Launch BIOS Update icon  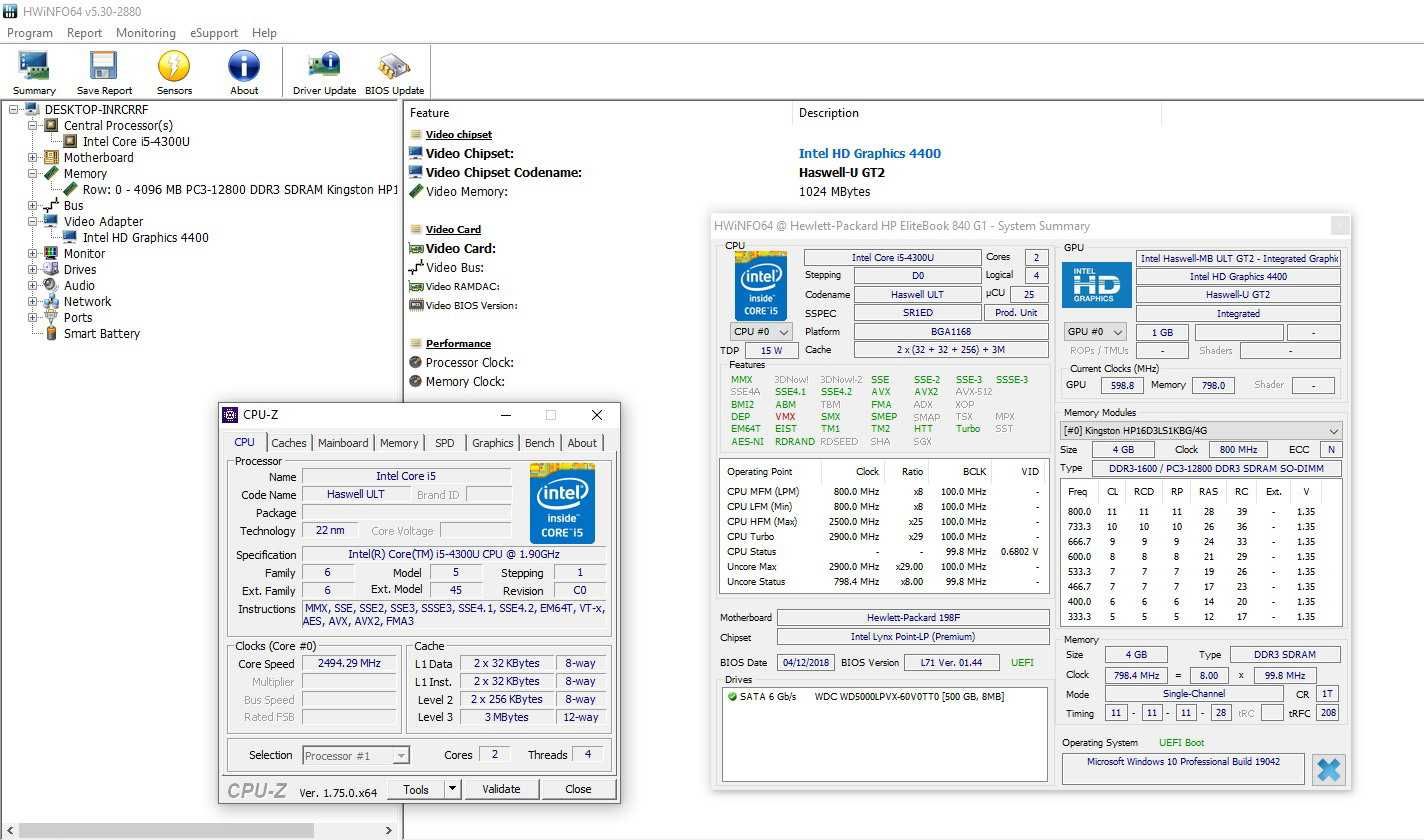tap(394, 66)
